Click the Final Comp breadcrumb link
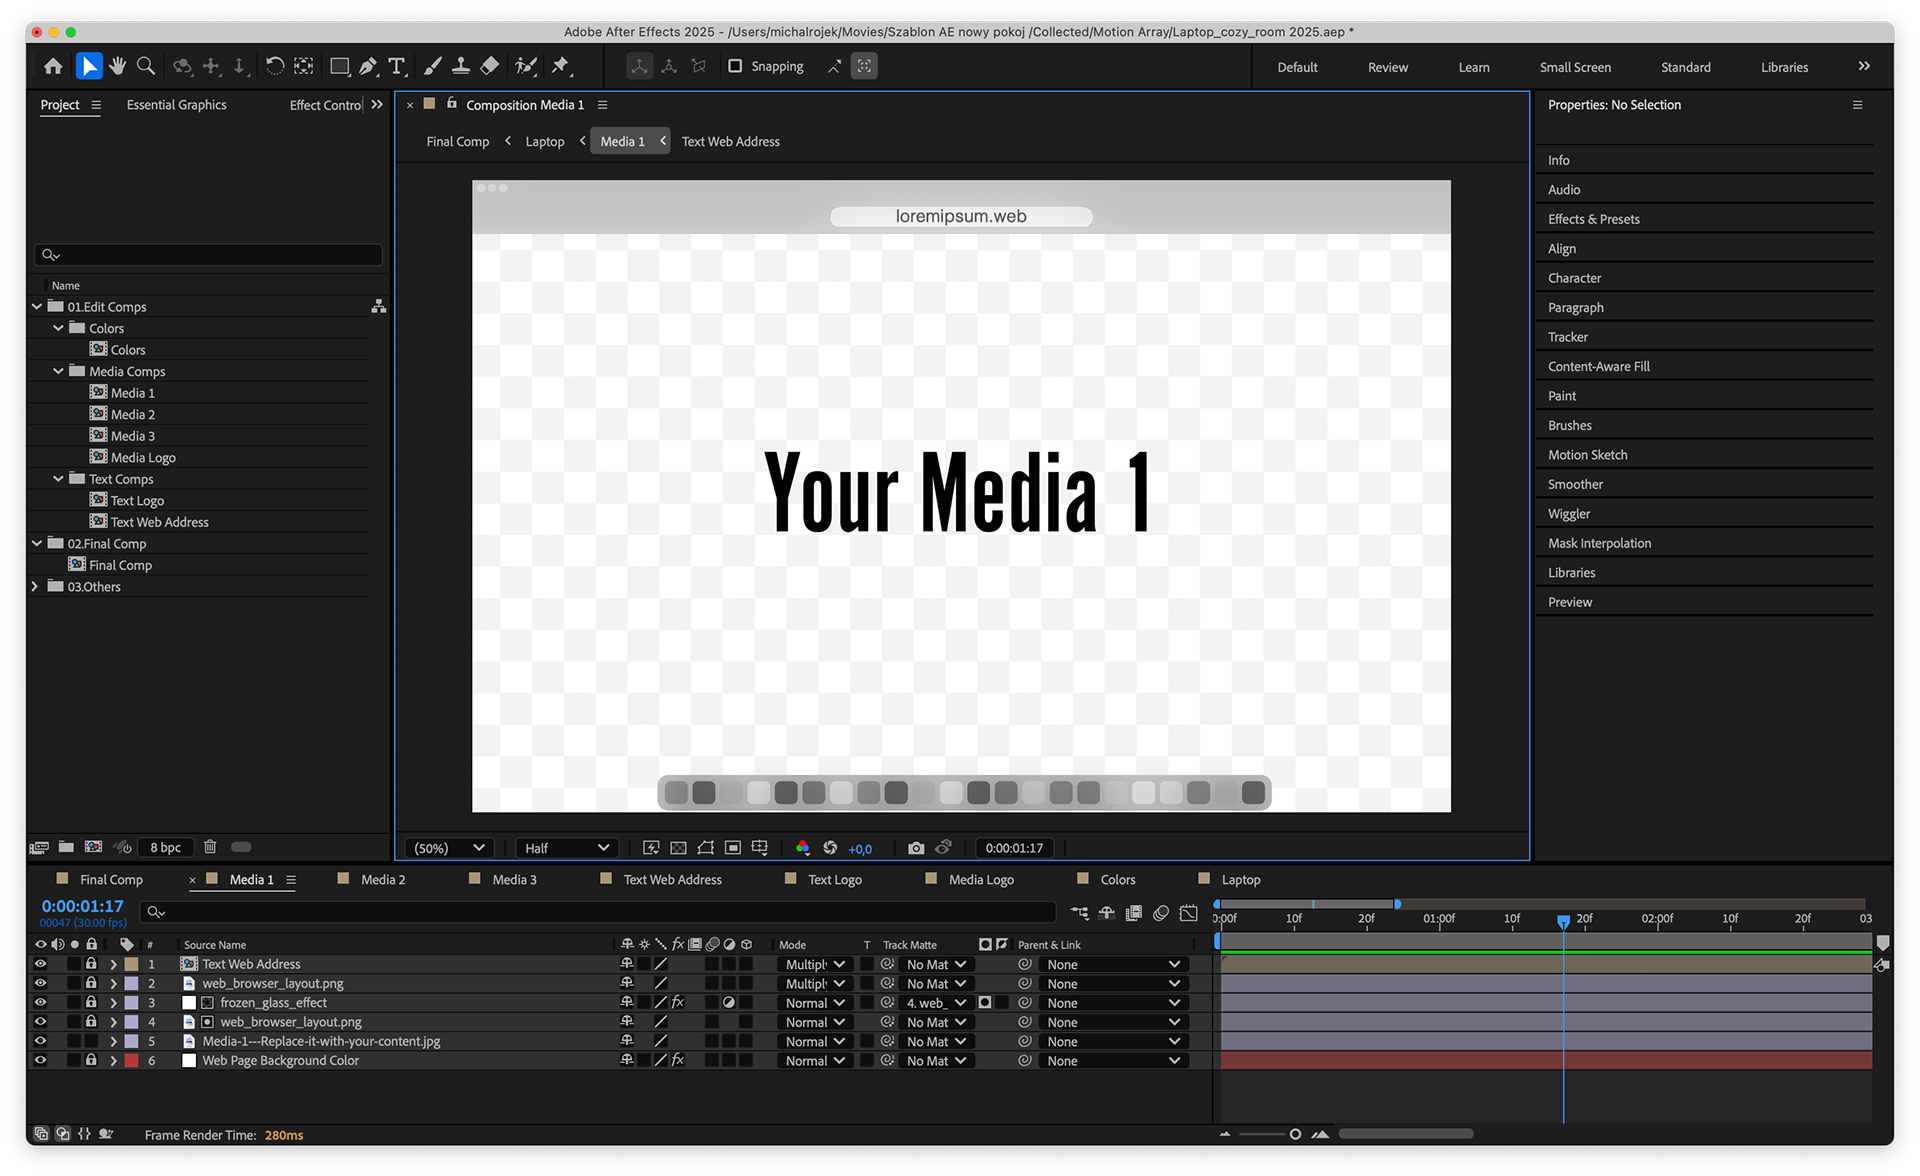This screenshot has width=1920, height=1176. (457, 142)
